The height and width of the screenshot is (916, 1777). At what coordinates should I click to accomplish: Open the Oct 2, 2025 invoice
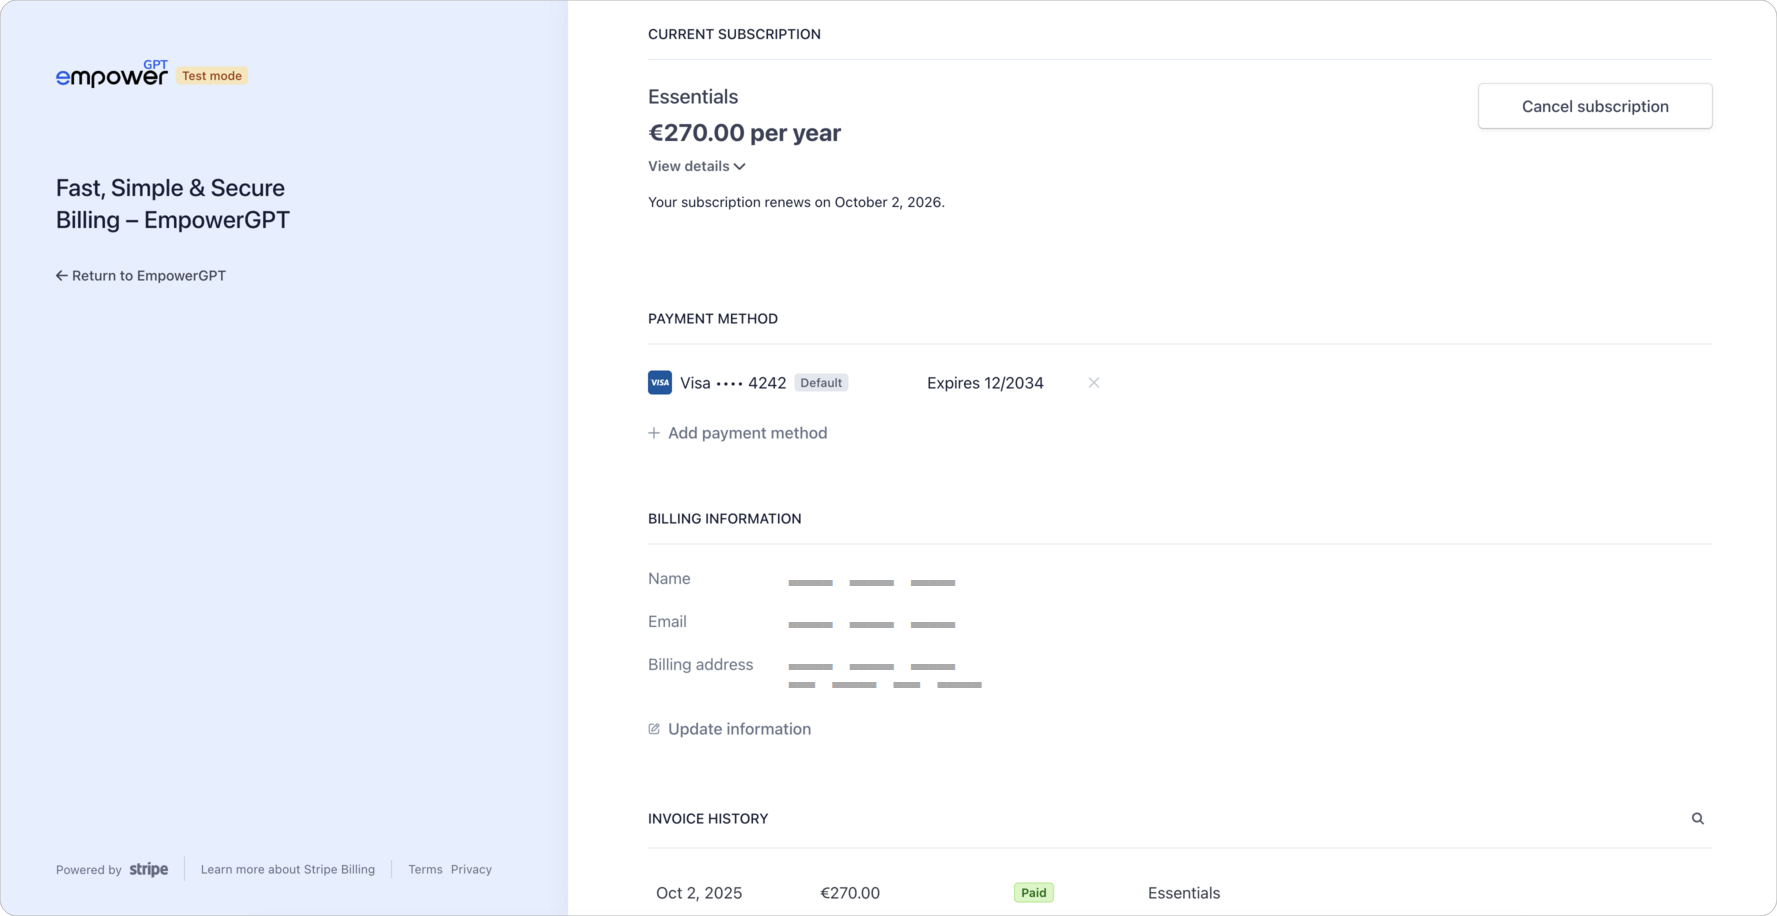[x=699, y=893]
